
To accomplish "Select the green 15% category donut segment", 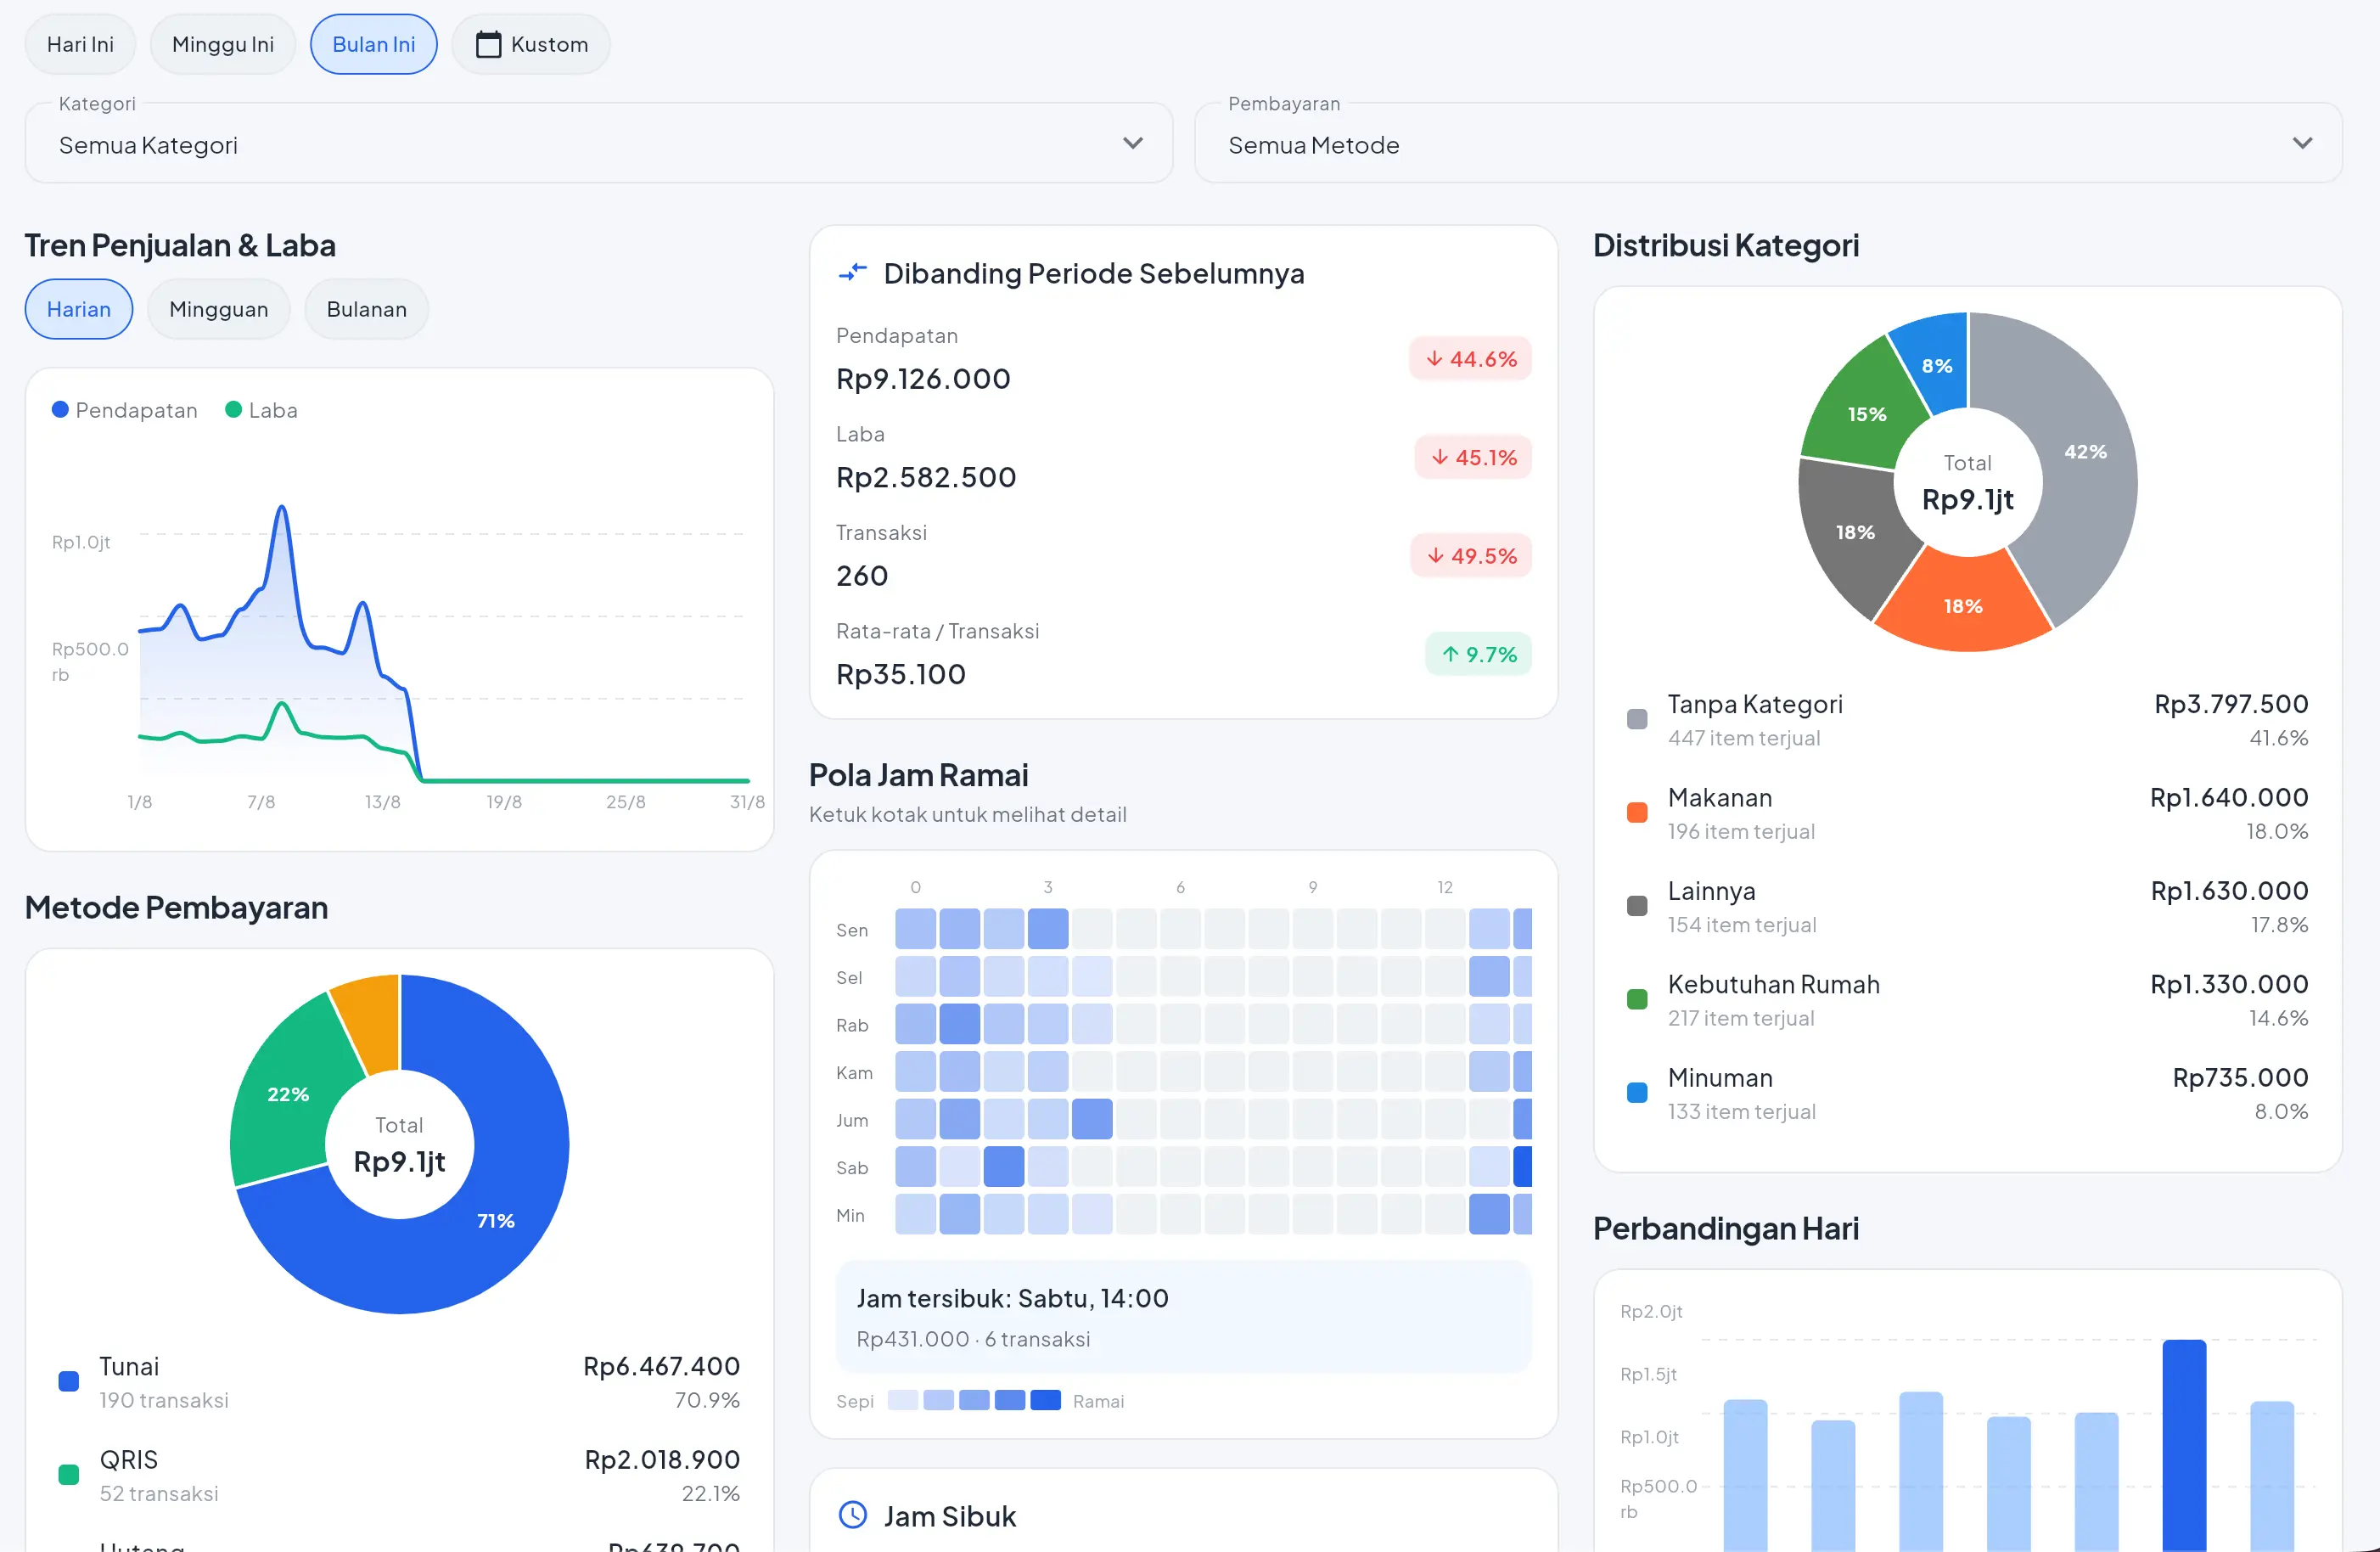I will 1866,414.
